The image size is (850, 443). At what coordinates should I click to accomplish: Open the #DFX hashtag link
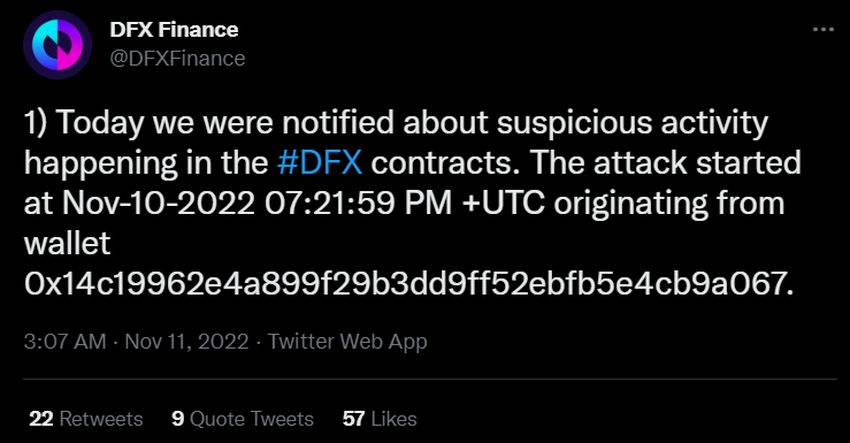coord(324,160)
